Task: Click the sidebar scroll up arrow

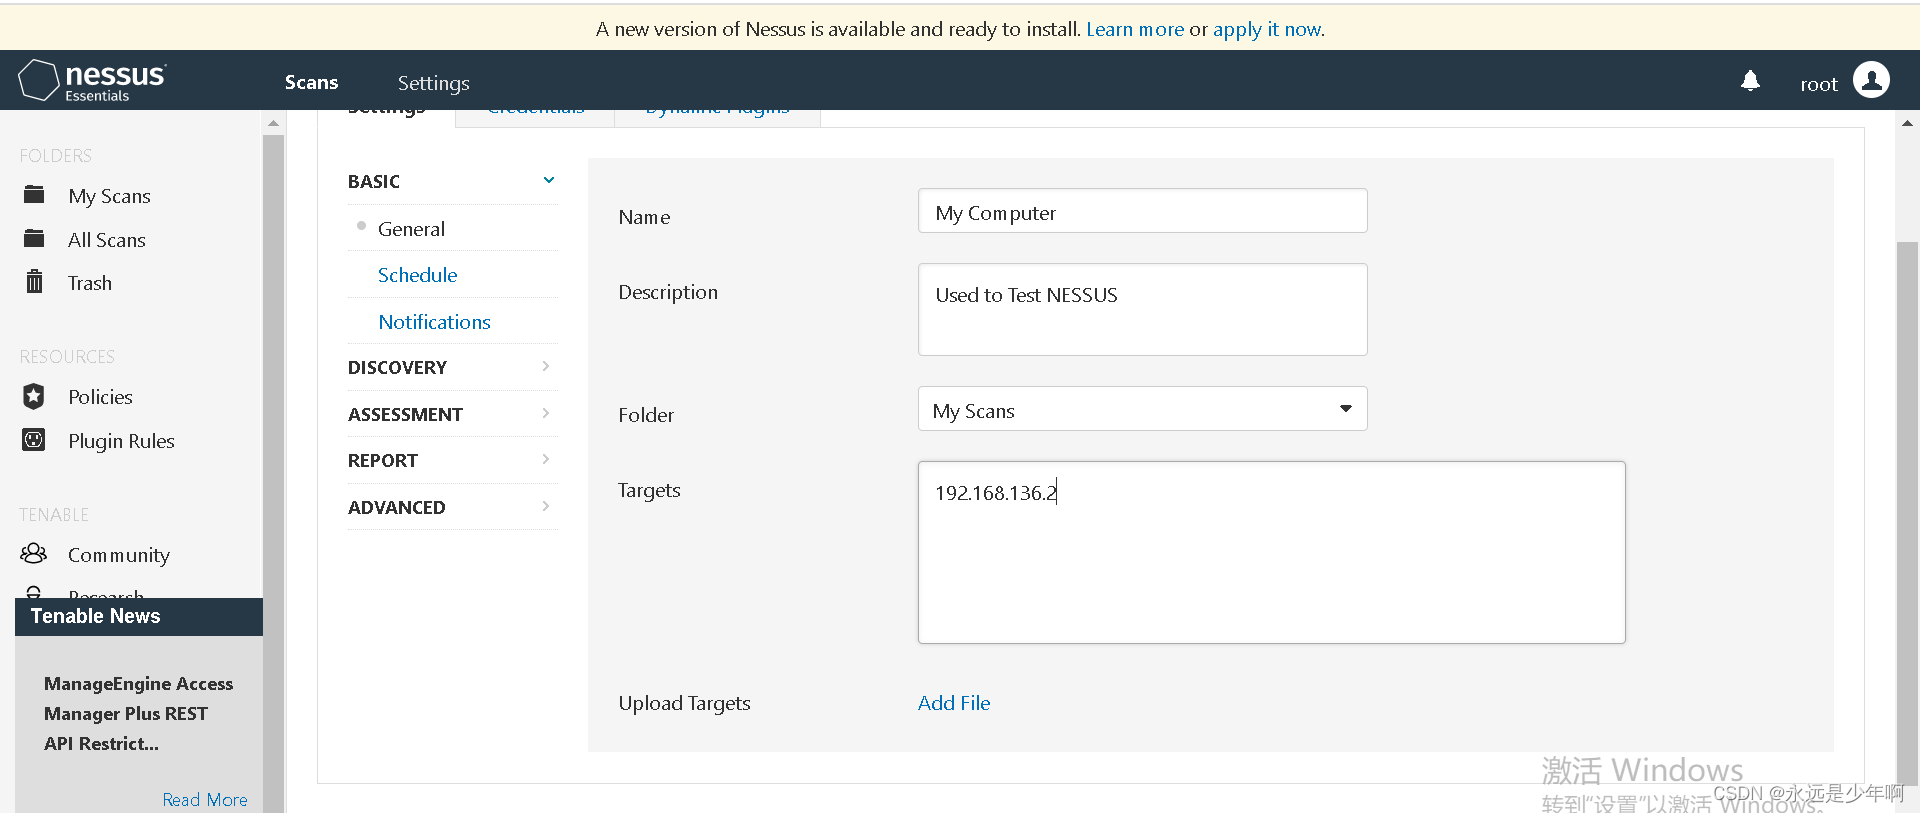Action: (273, 123)
